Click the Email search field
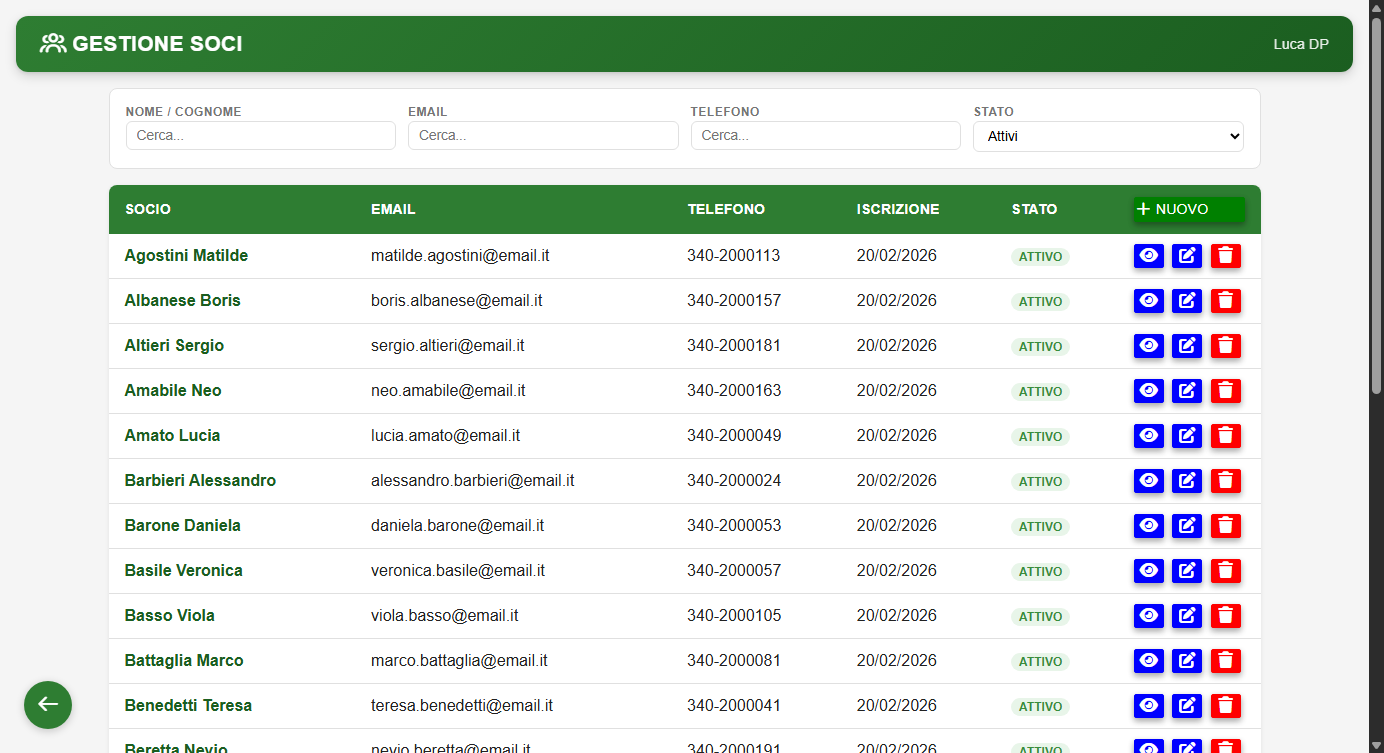Image resolution: width=1384 pixels, height=753 pixels. coord(543,136)
